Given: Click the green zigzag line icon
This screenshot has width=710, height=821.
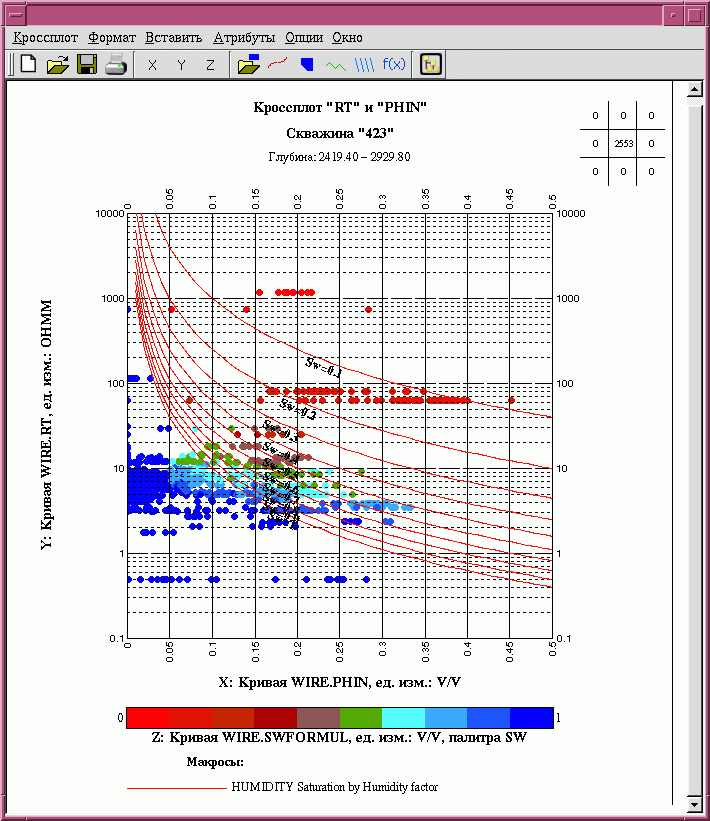Looking at the screenshot, I should pos(336,65).
